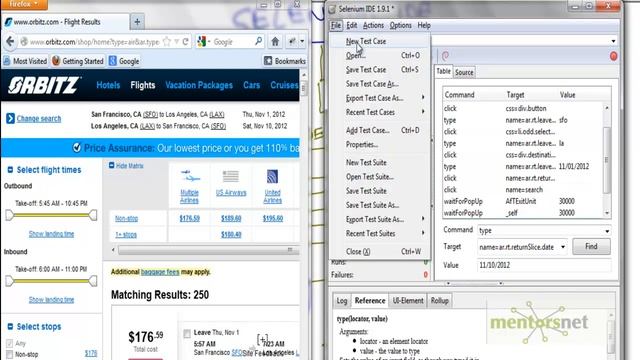Open the Firefox menu button

pyautogui.click(x=24, y=4)
